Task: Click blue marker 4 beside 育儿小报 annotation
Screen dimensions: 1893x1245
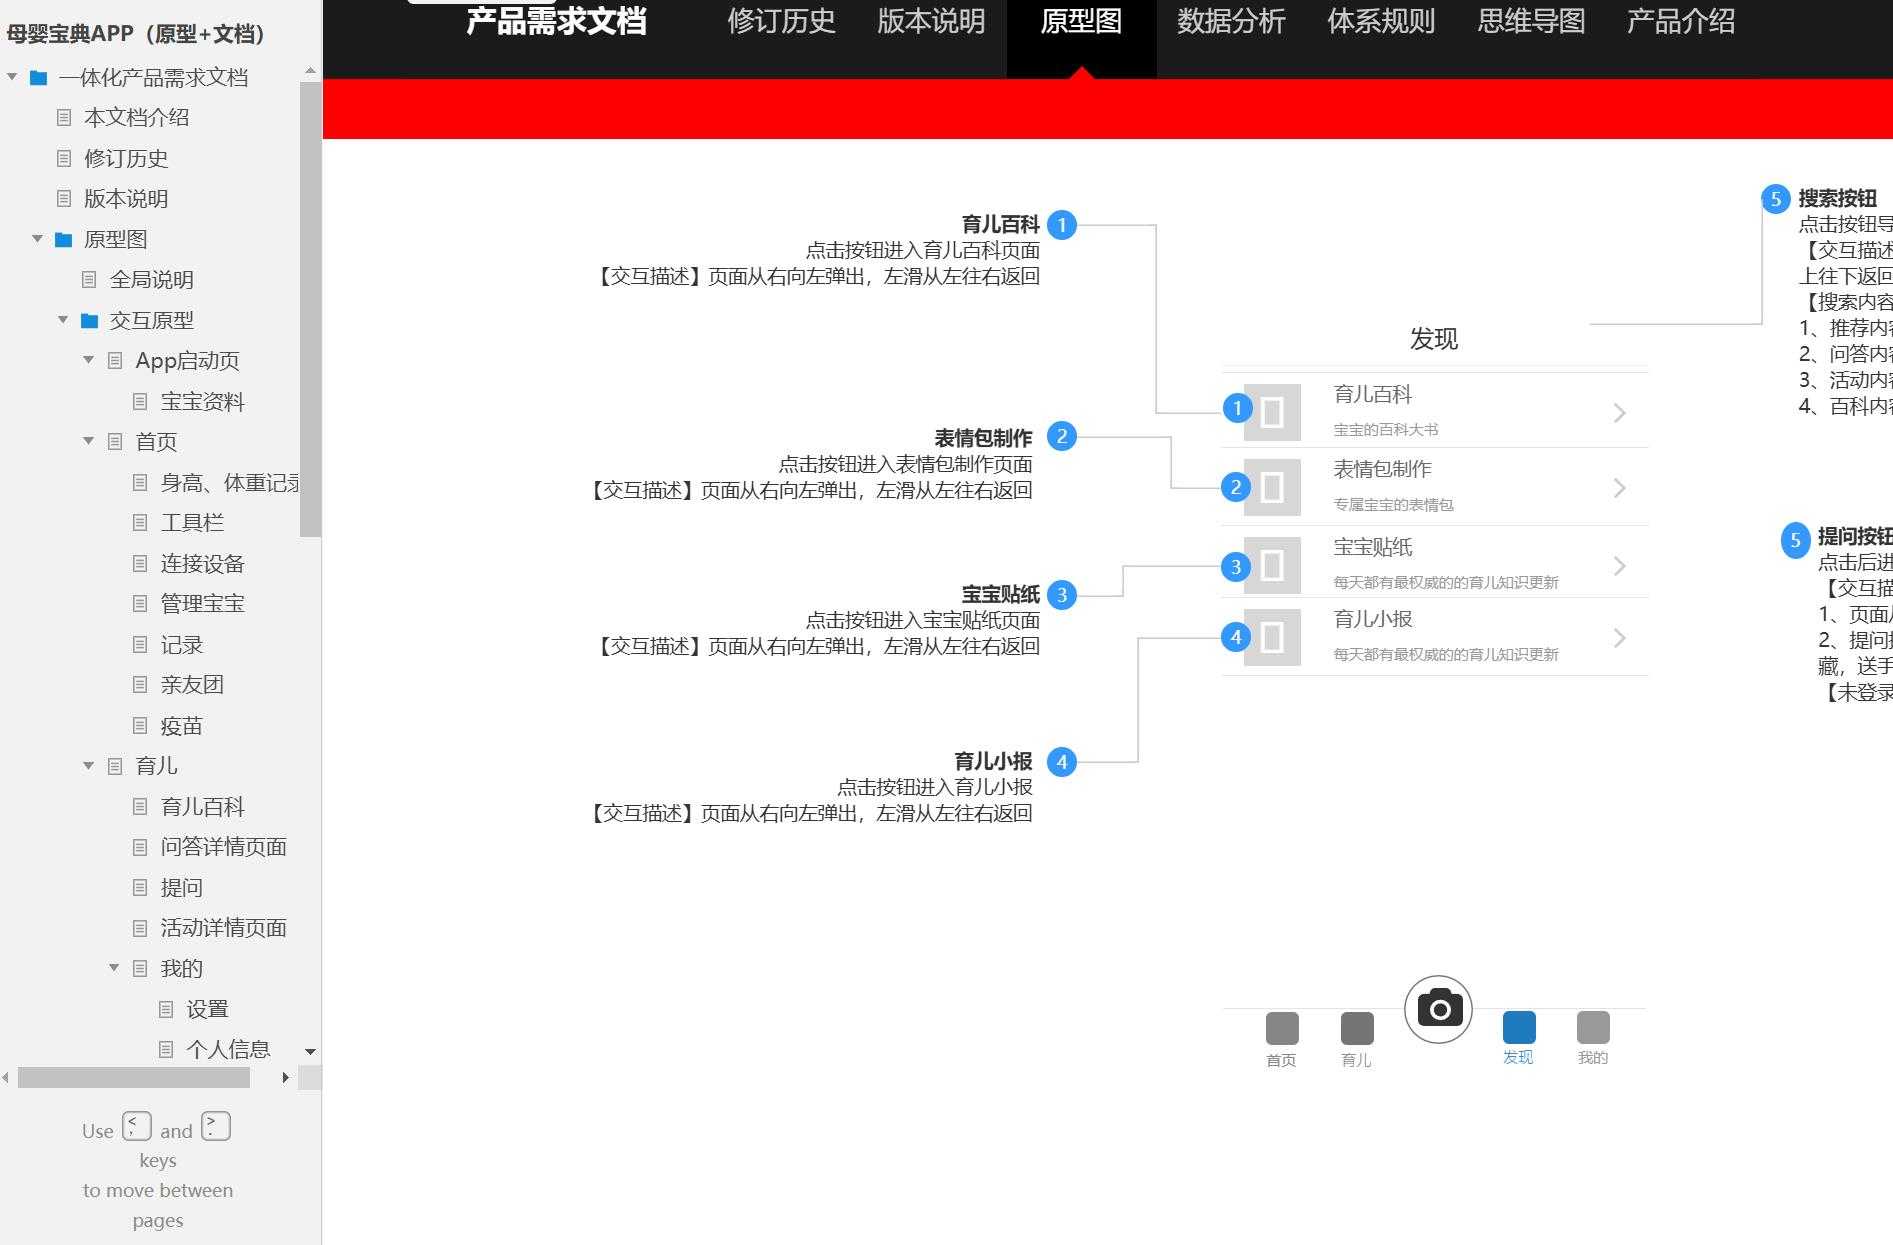Action: point(1062,760)
